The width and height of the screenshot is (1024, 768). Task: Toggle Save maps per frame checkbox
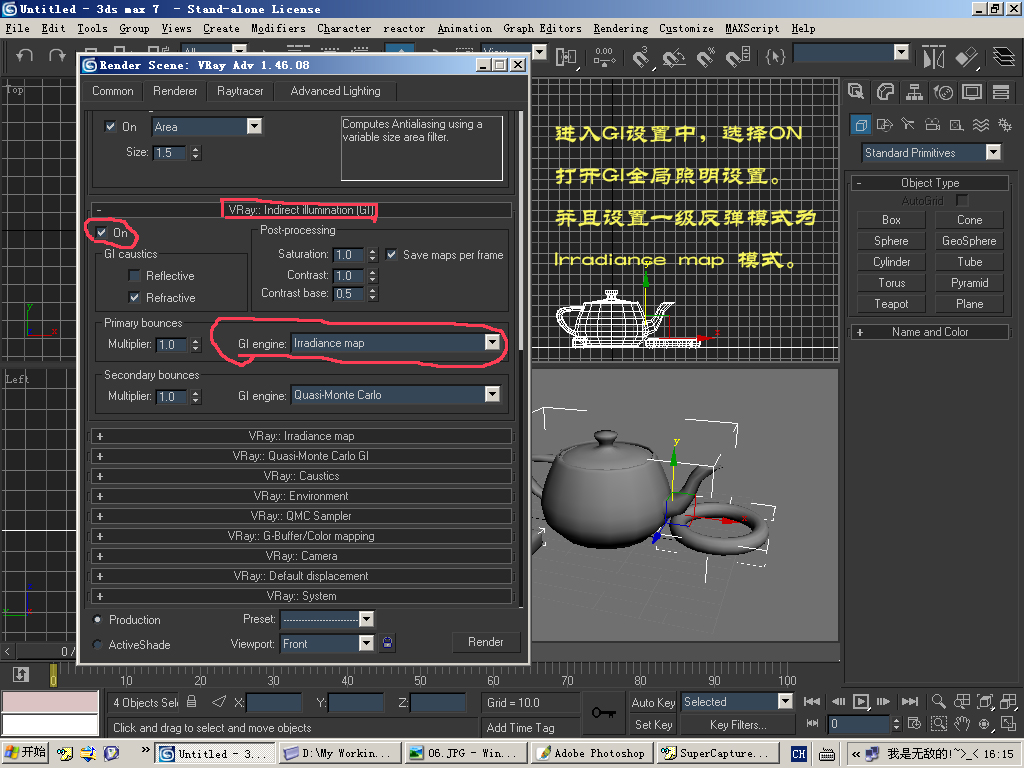pos(391,255)
